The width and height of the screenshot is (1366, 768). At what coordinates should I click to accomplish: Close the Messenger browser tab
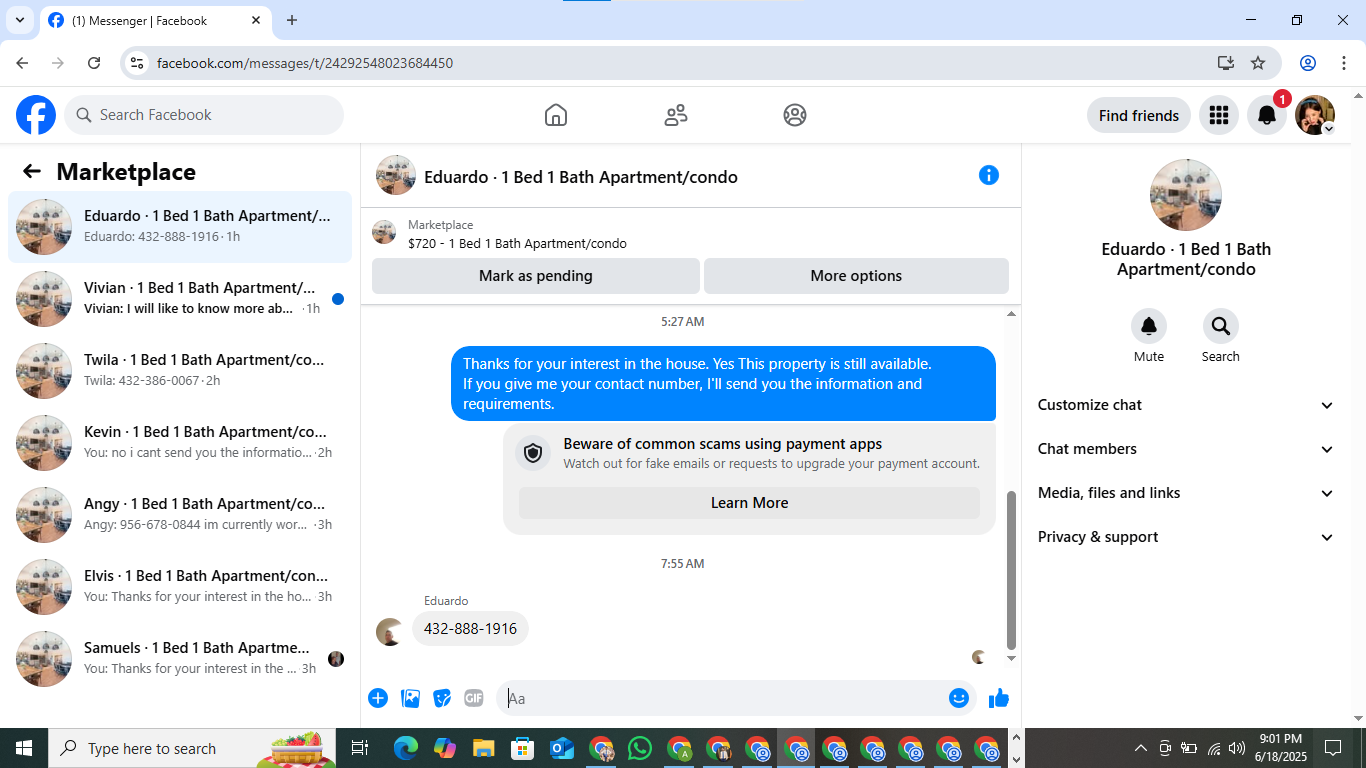256,20
